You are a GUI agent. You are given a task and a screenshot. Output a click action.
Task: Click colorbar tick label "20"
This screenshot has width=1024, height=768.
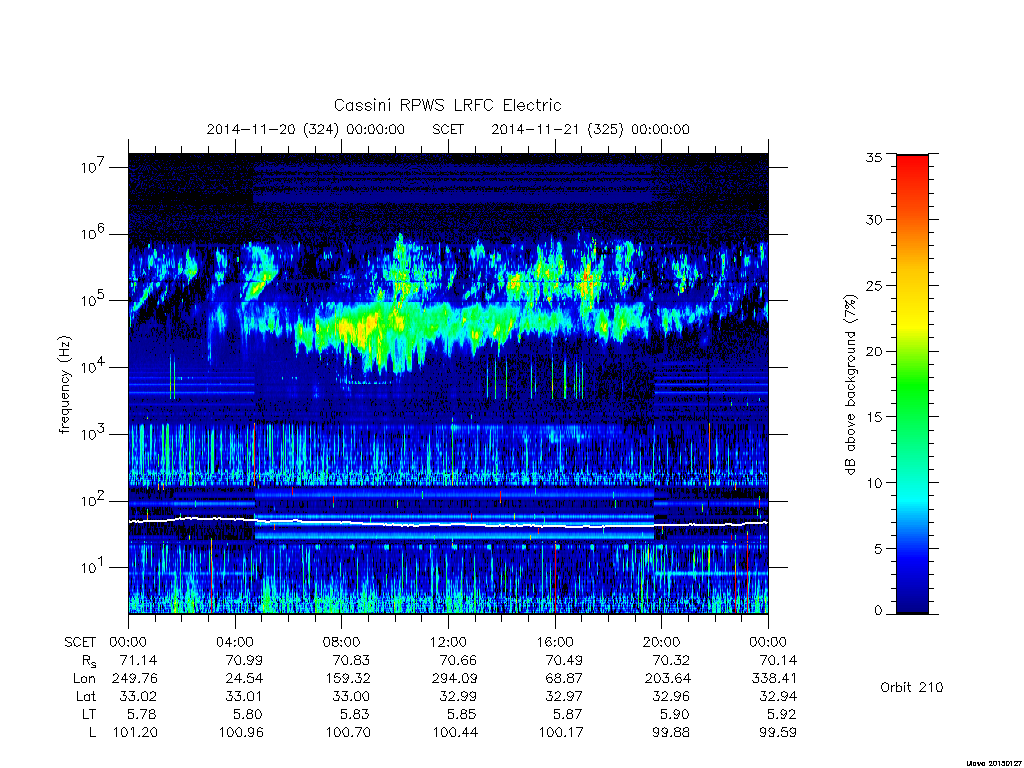[874, 351]
